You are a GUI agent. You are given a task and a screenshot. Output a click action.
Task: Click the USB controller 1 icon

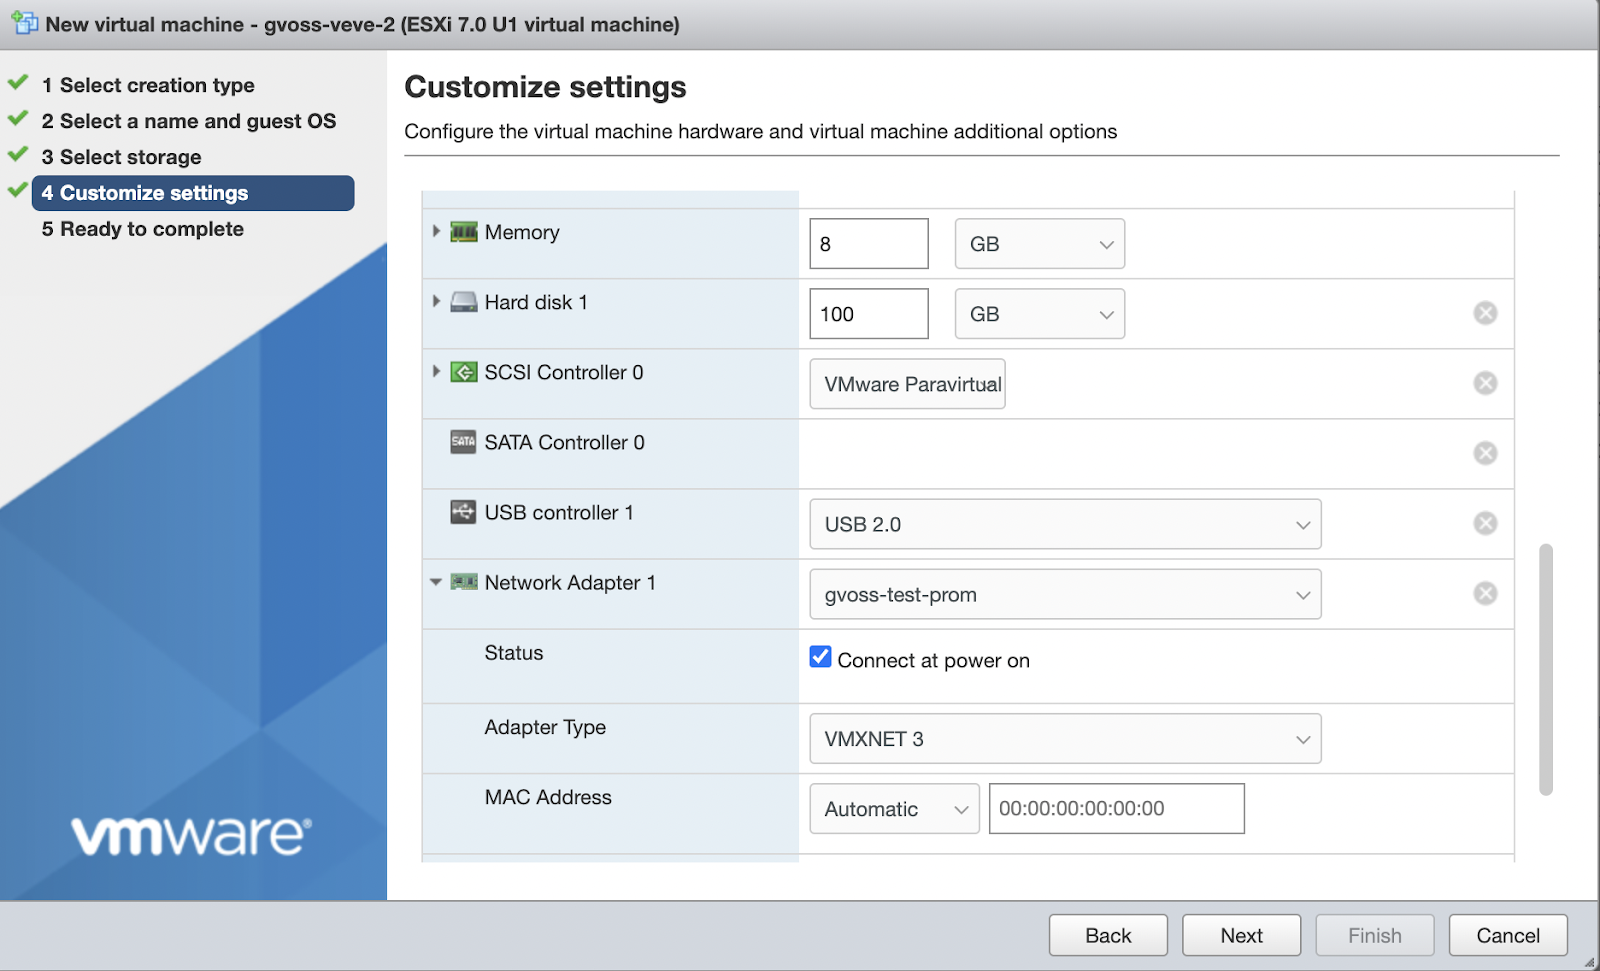[x=463, y=512]
